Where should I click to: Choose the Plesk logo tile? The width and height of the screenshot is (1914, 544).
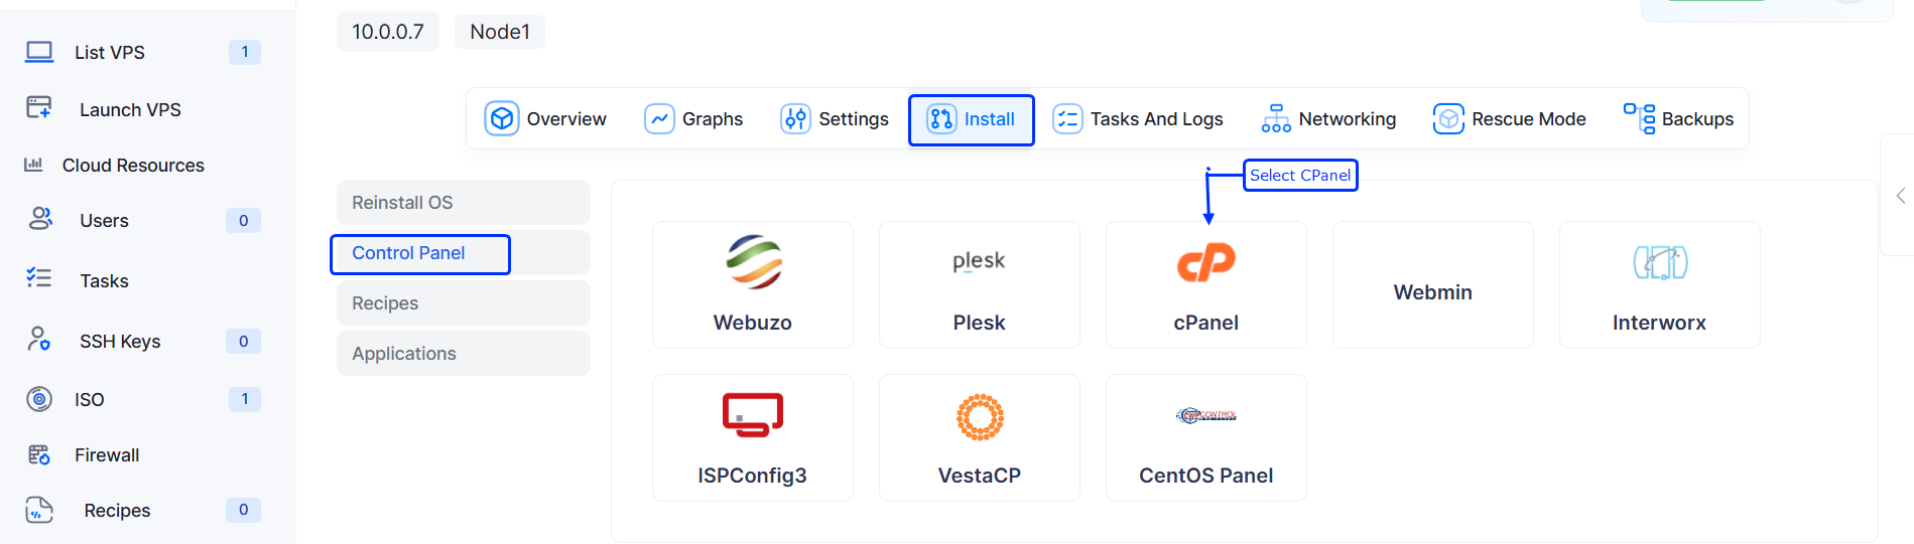pos(979,261)
